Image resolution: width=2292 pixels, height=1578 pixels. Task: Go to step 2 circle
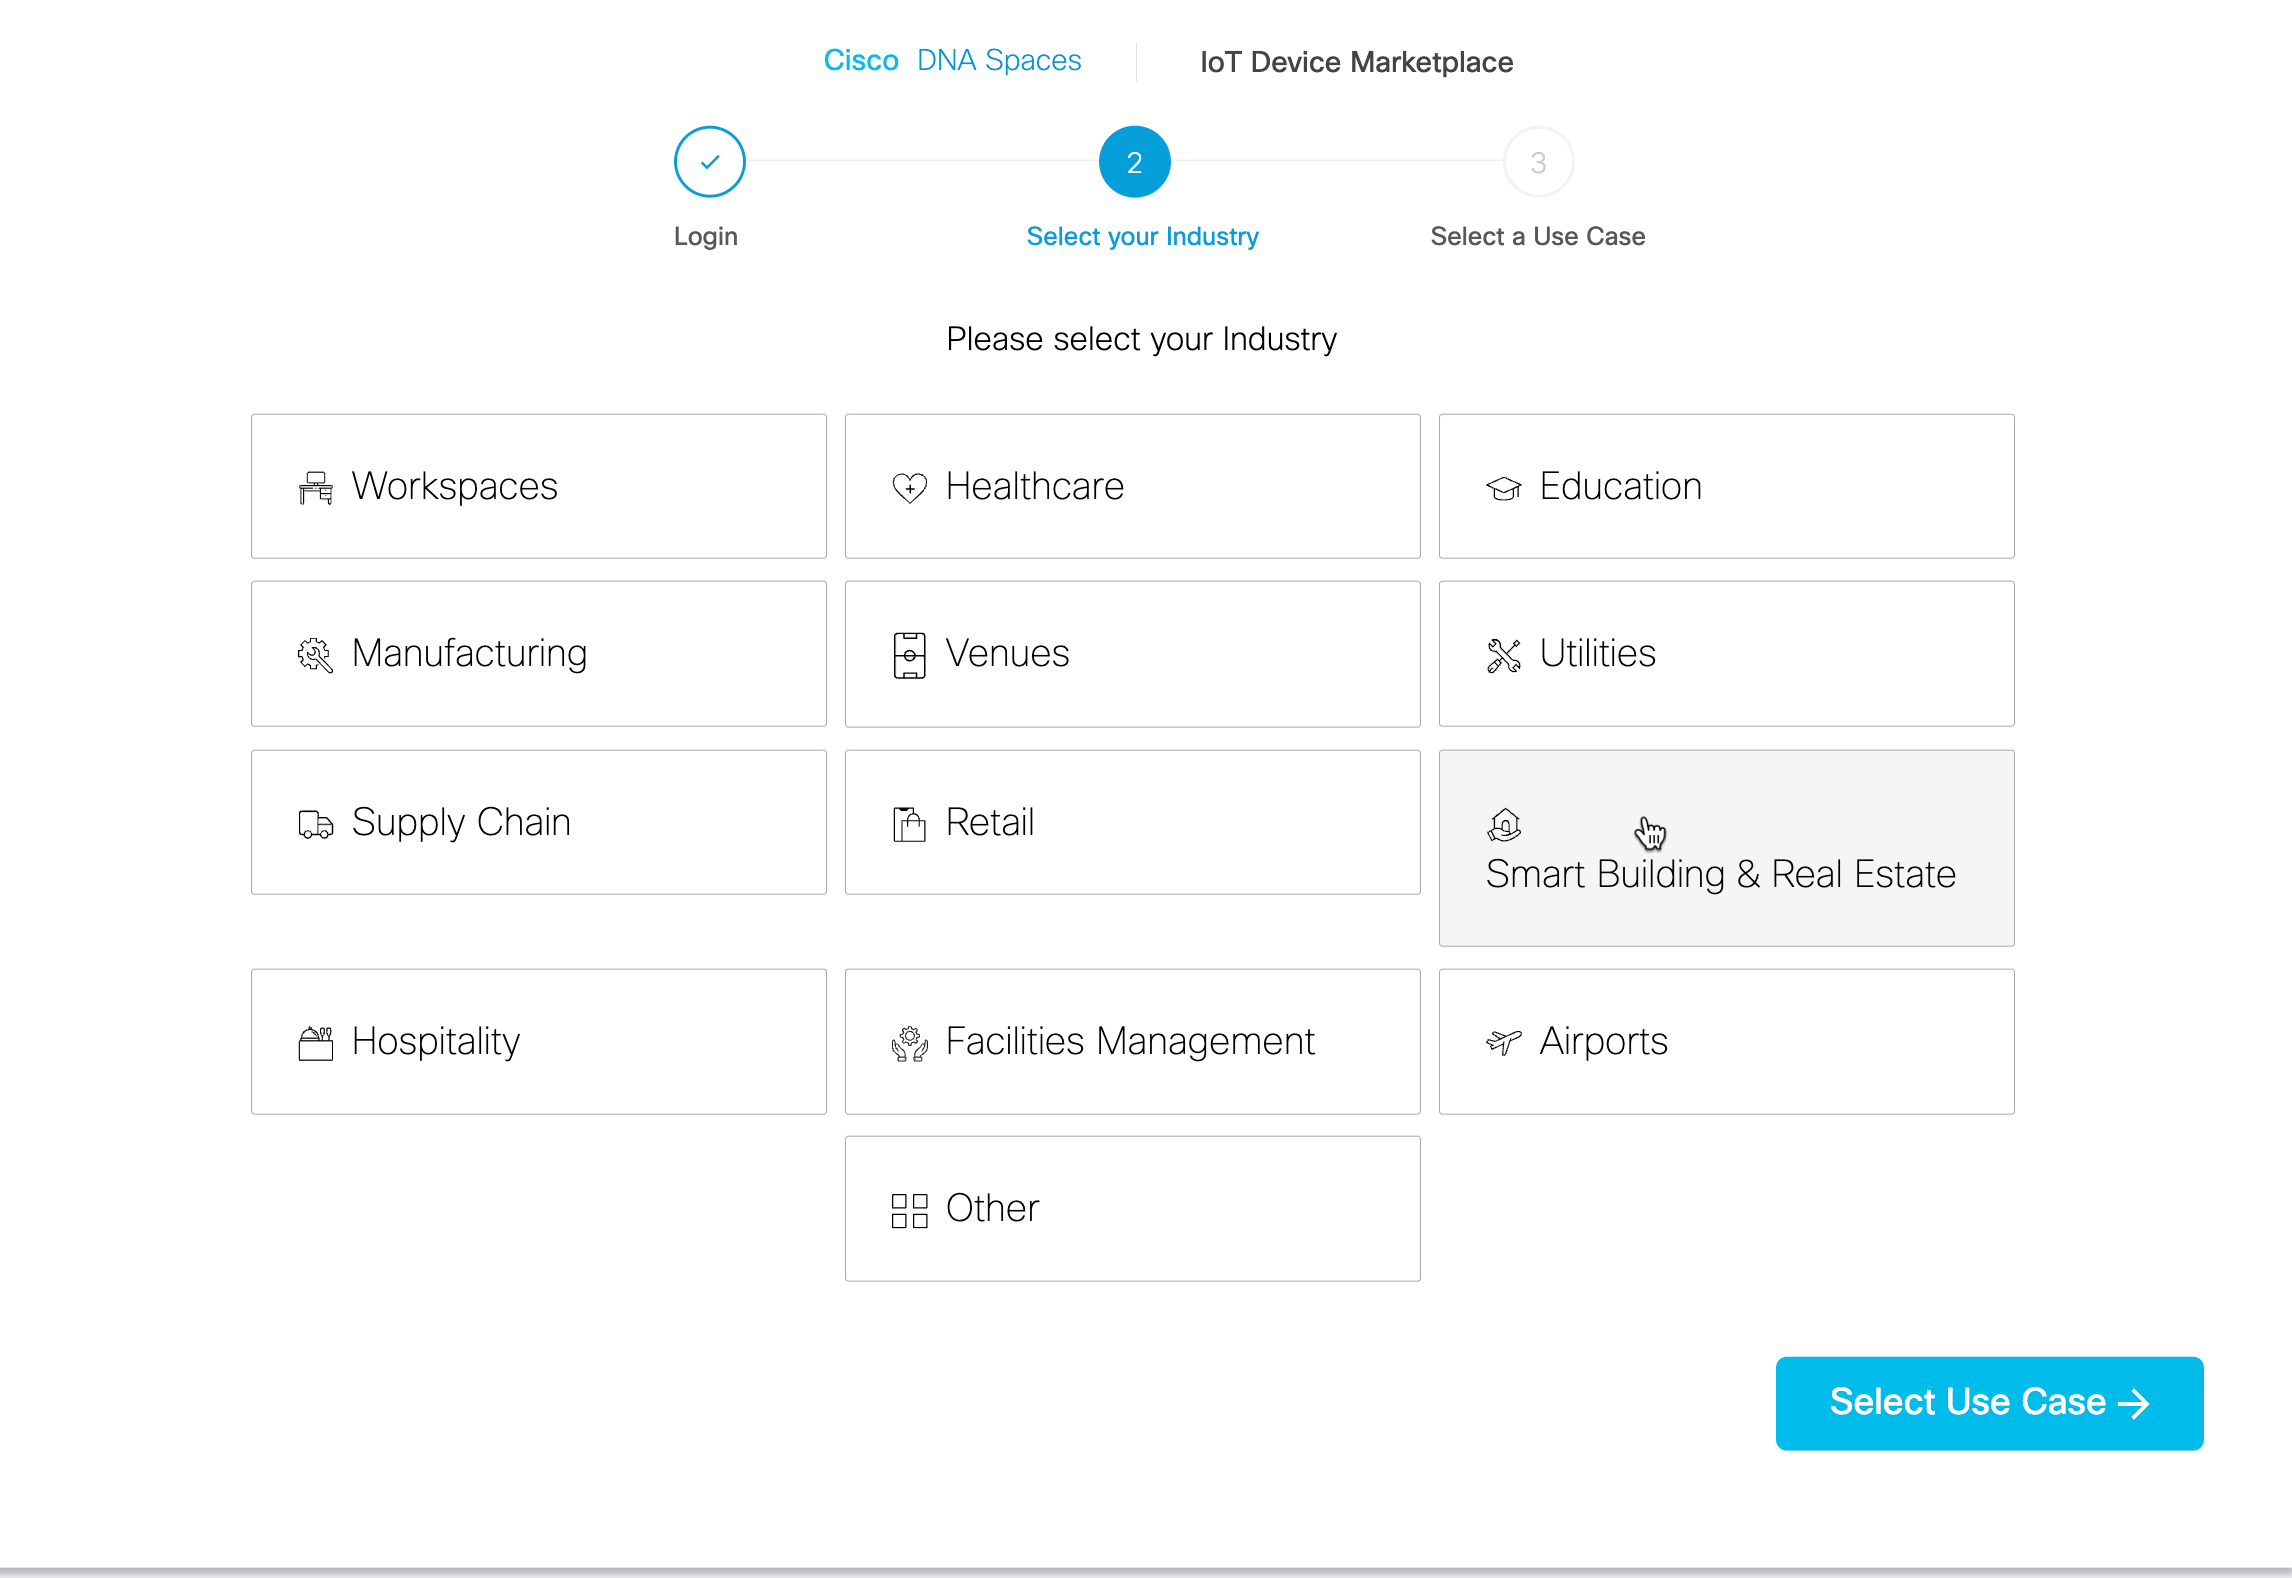(1134, 162)
